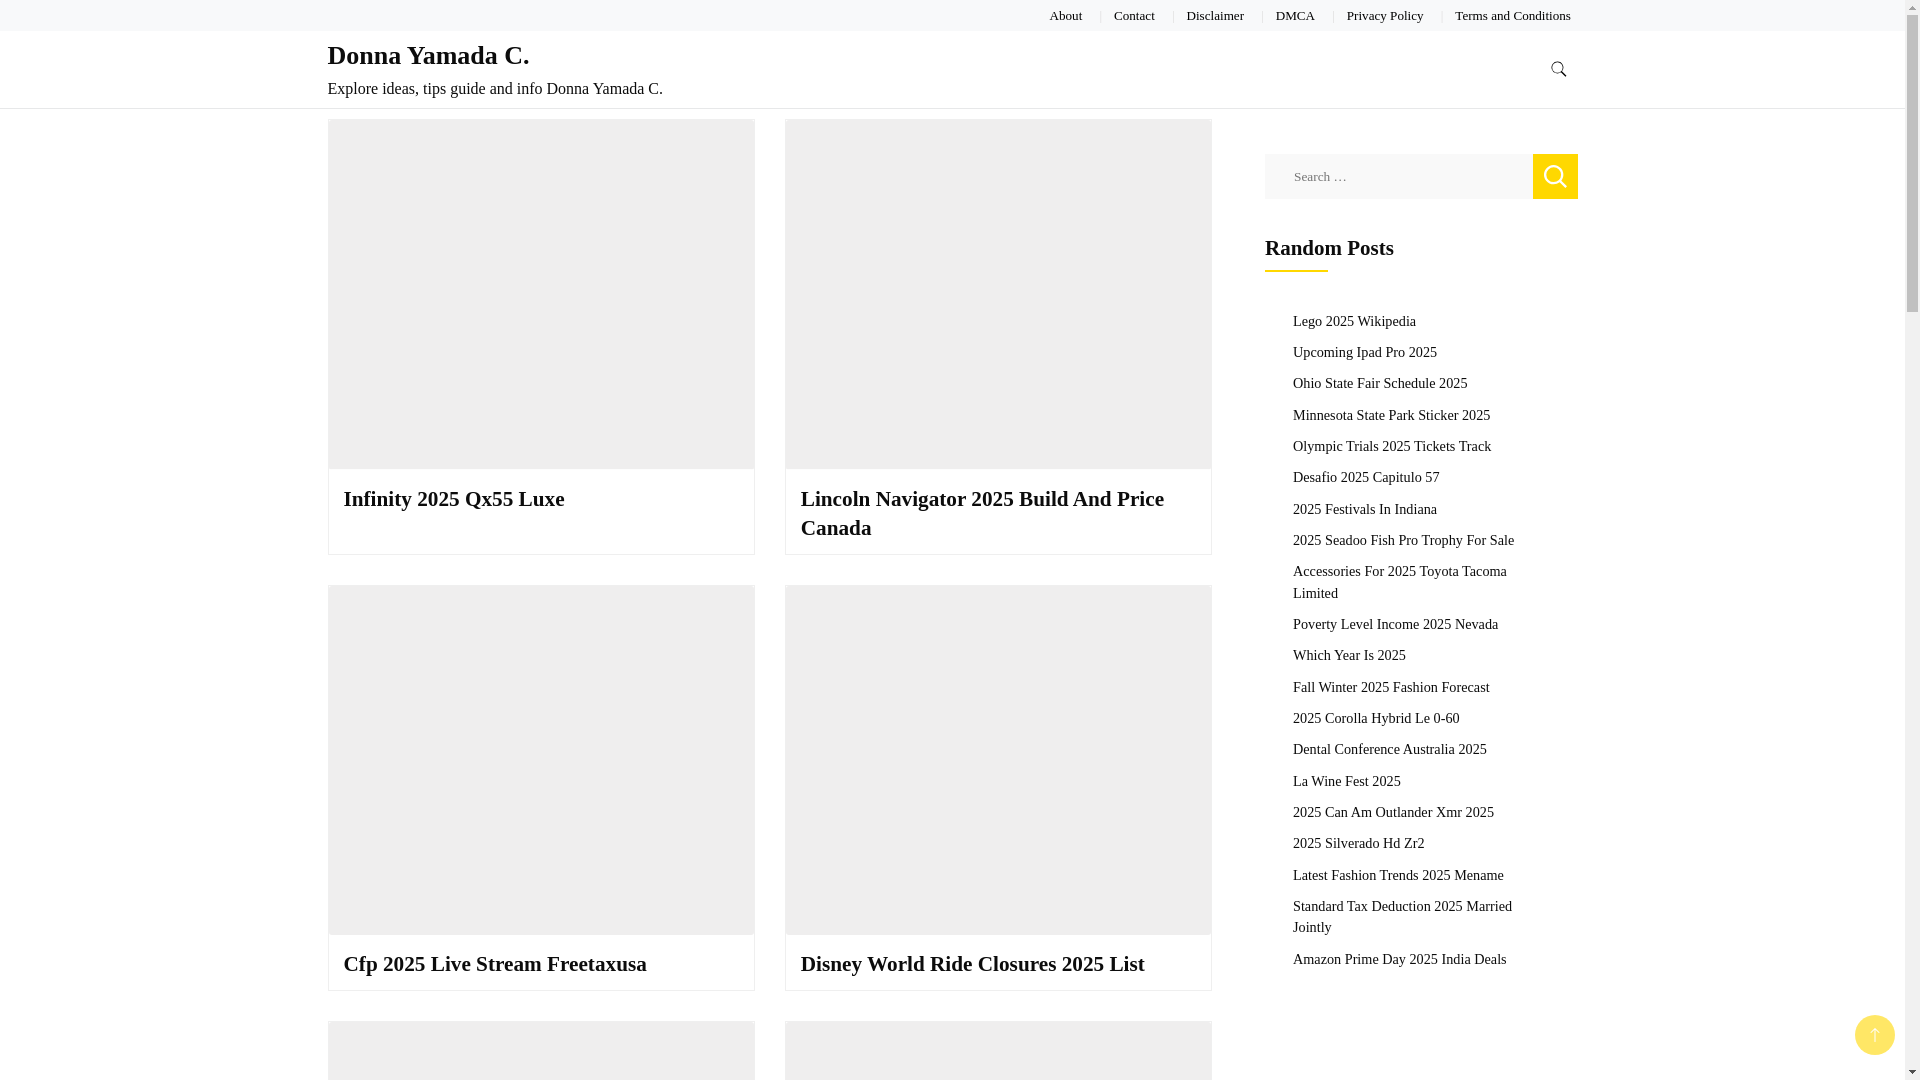The height and width of the screenshot is (1080, 1920).
Task: Open Standard Tax Deduction 2025 Married link
Action: coord(1402,917)
